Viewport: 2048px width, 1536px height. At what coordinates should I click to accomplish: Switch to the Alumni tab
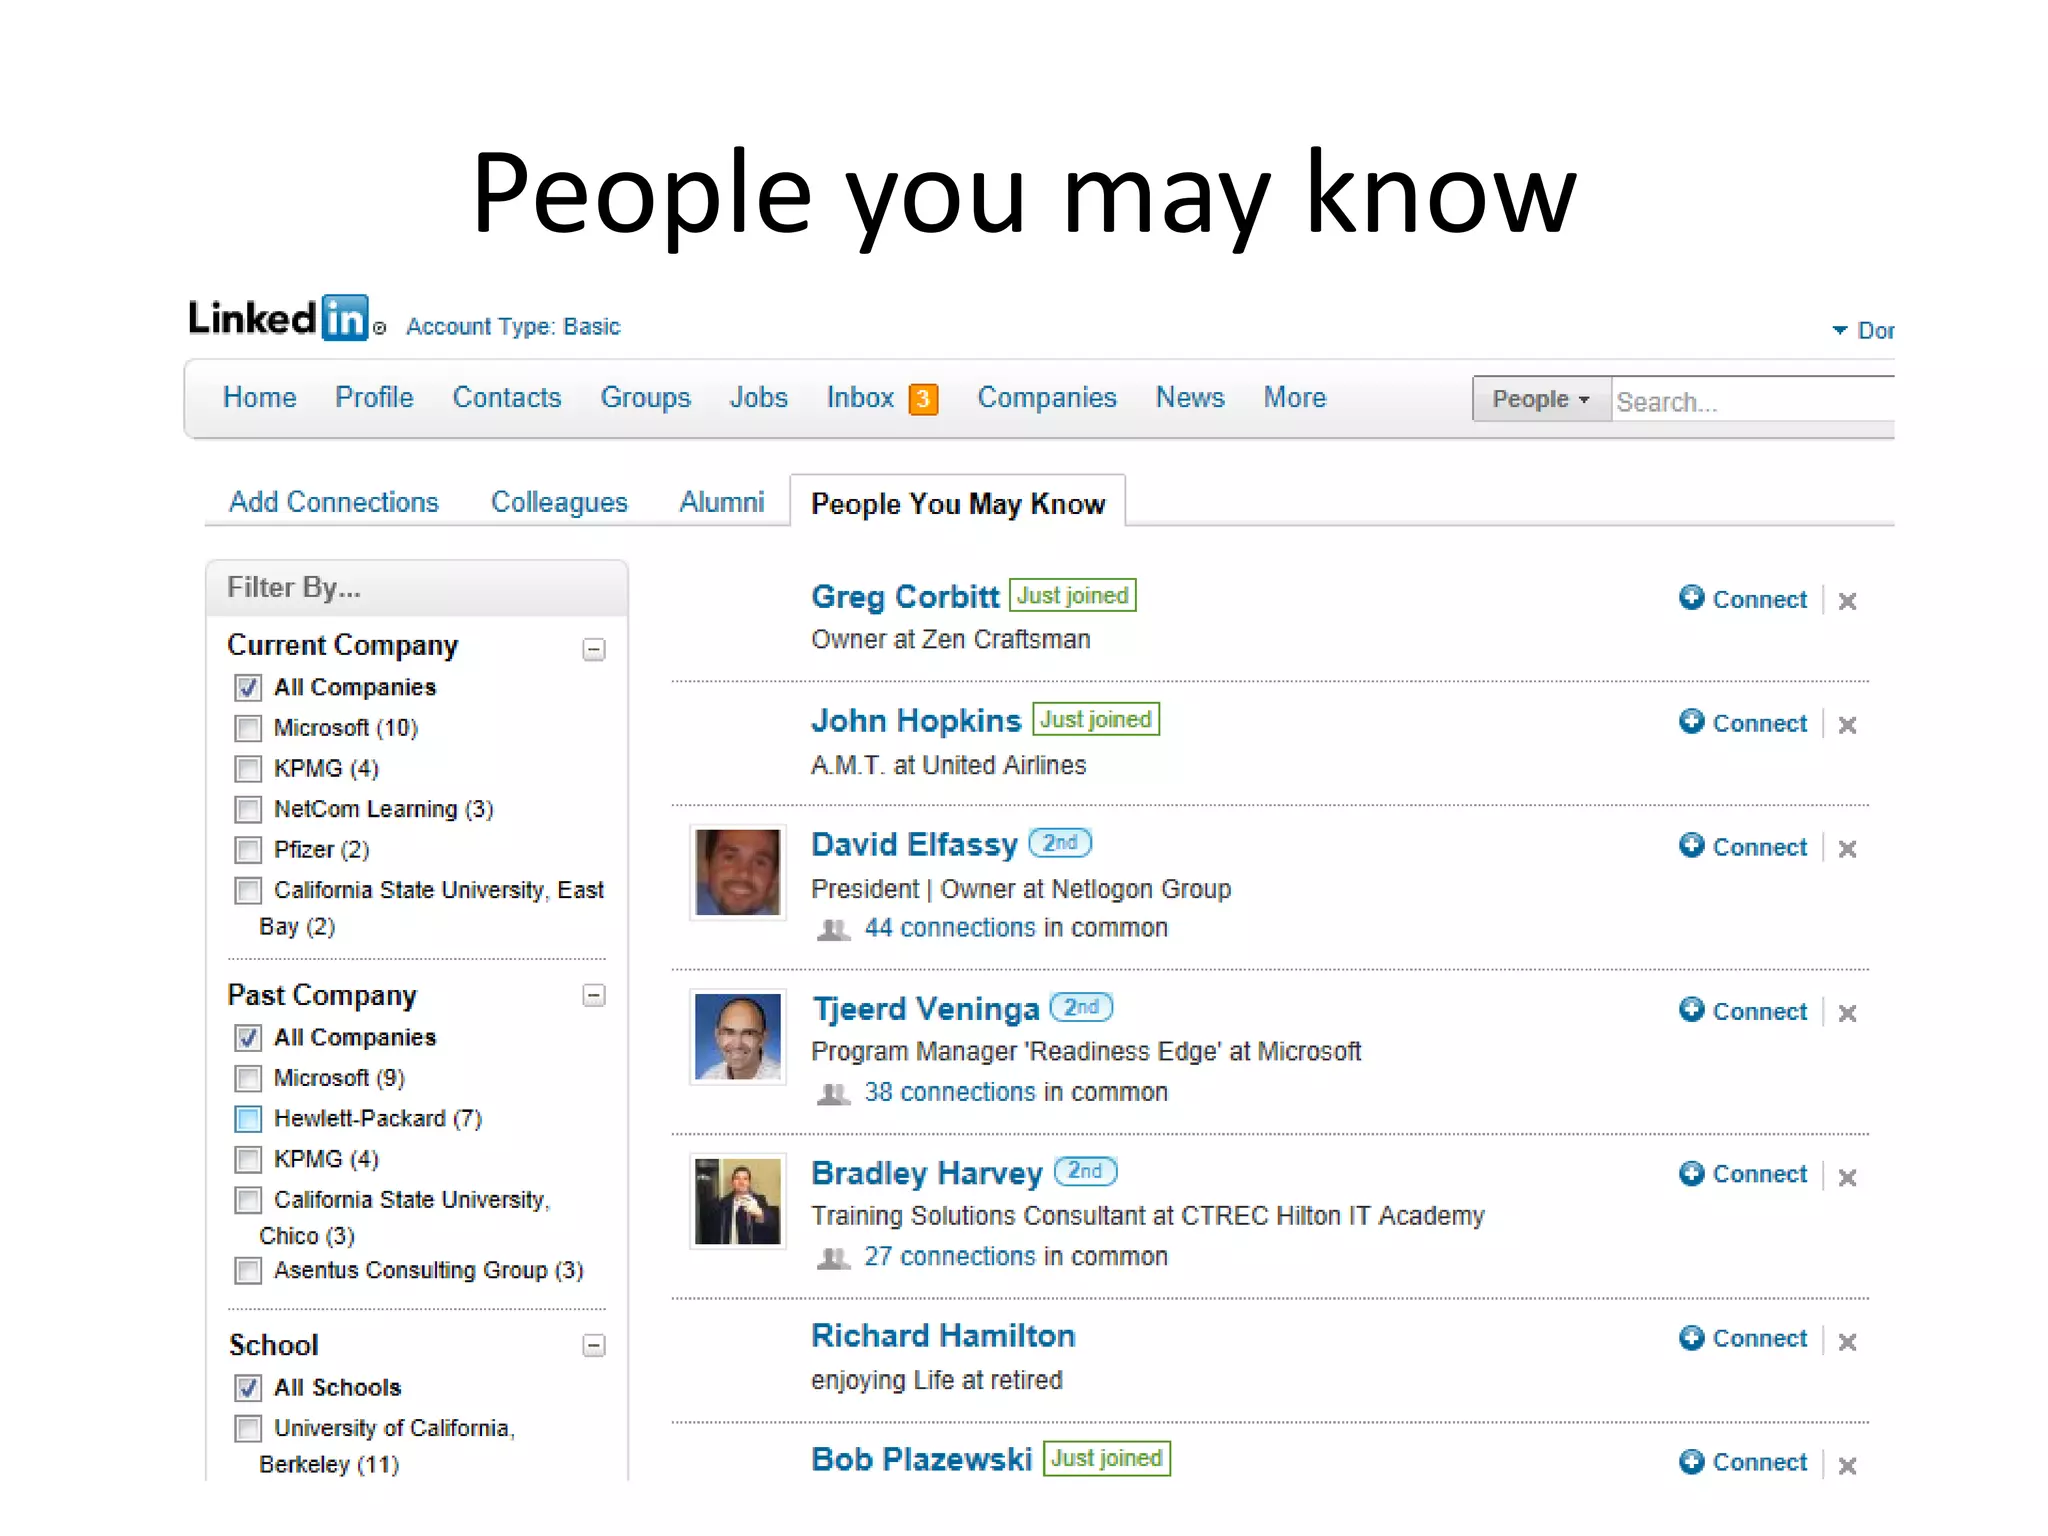(x=722, y=502)
